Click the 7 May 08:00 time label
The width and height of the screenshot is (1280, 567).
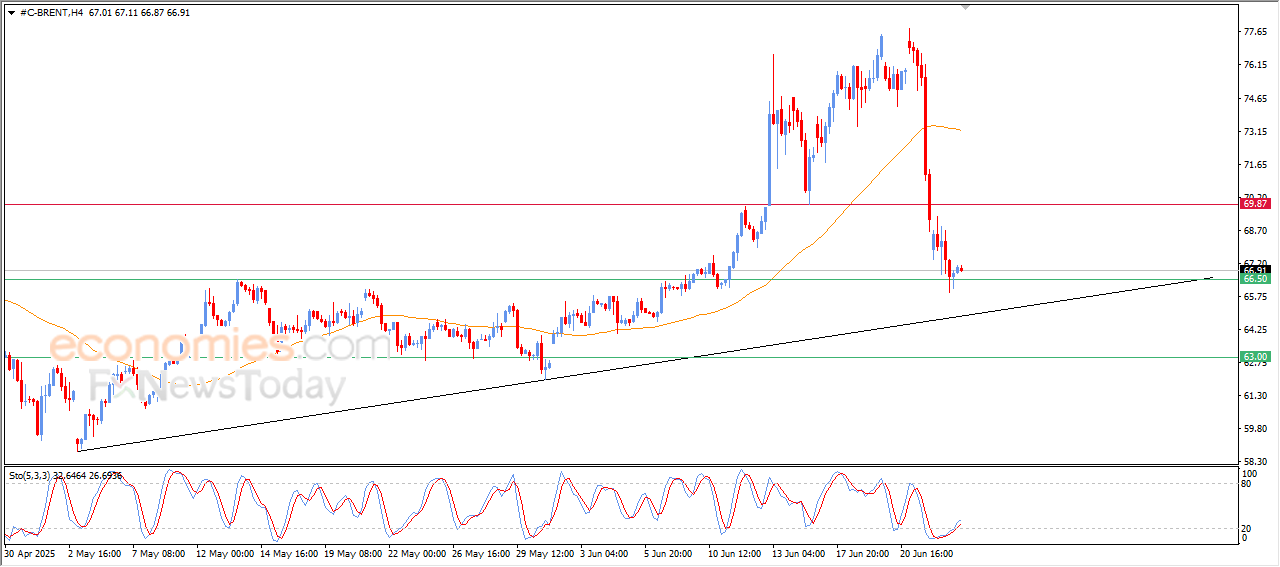coord(158,552)
